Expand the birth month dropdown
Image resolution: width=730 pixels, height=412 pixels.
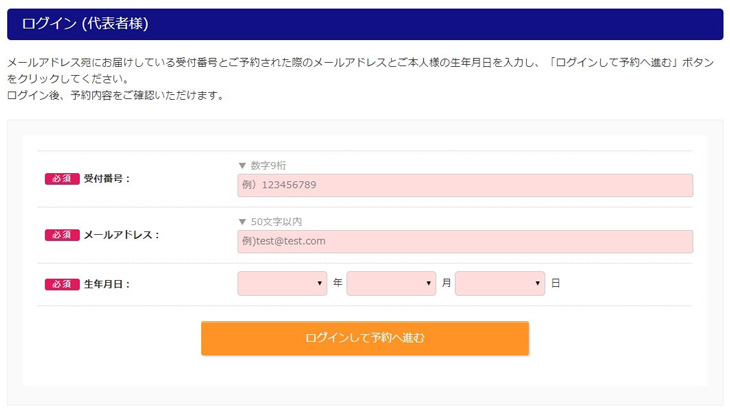tap(391, 284)
